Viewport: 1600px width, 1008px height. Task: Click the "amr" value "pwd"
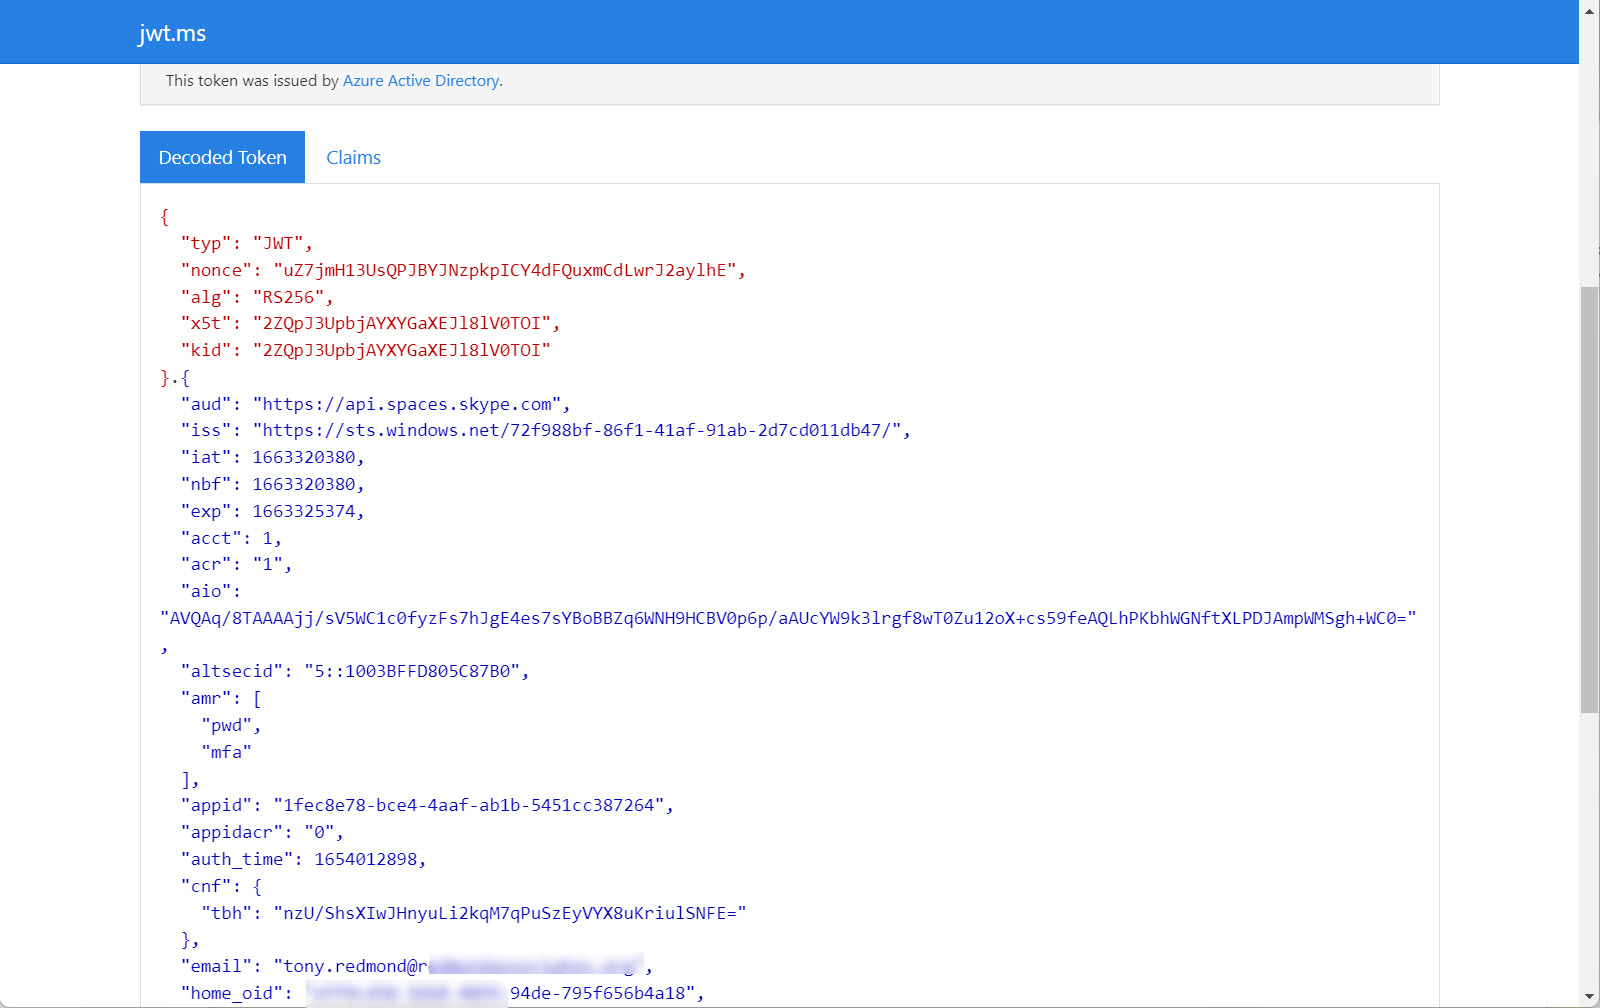(228, 724)
